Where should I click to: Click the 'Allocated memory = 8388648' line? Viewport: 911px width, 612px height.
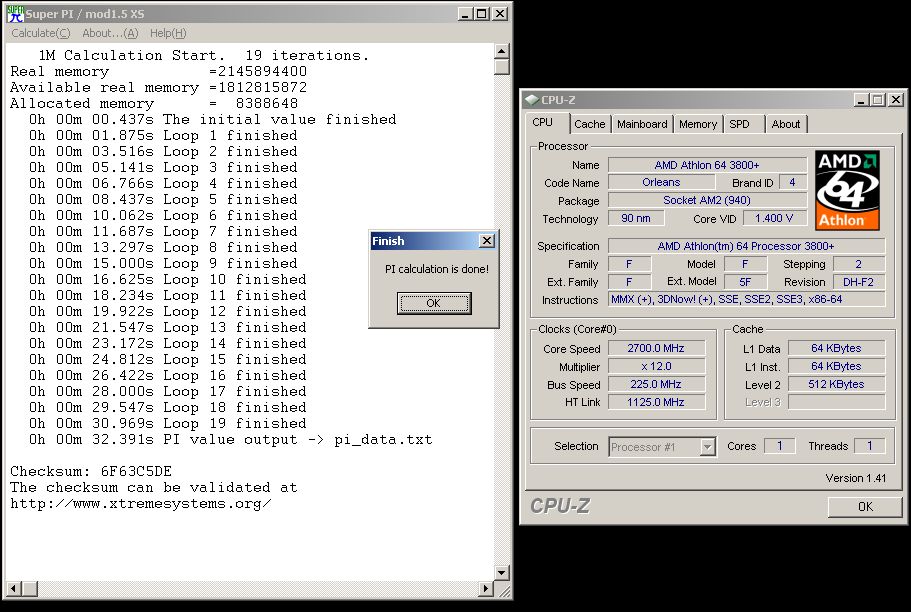(x=154, y=103)
